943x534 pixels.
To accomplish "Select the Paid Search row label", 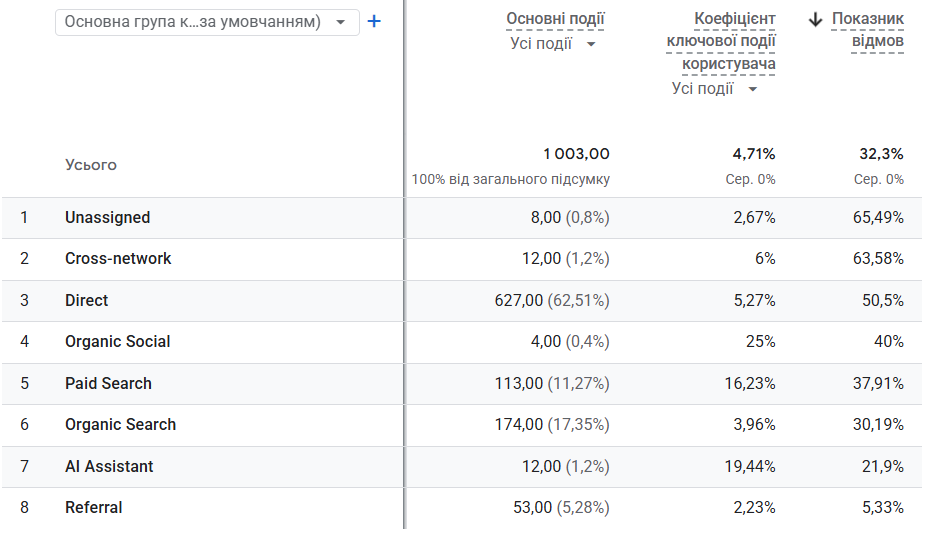I will point(108,384).
